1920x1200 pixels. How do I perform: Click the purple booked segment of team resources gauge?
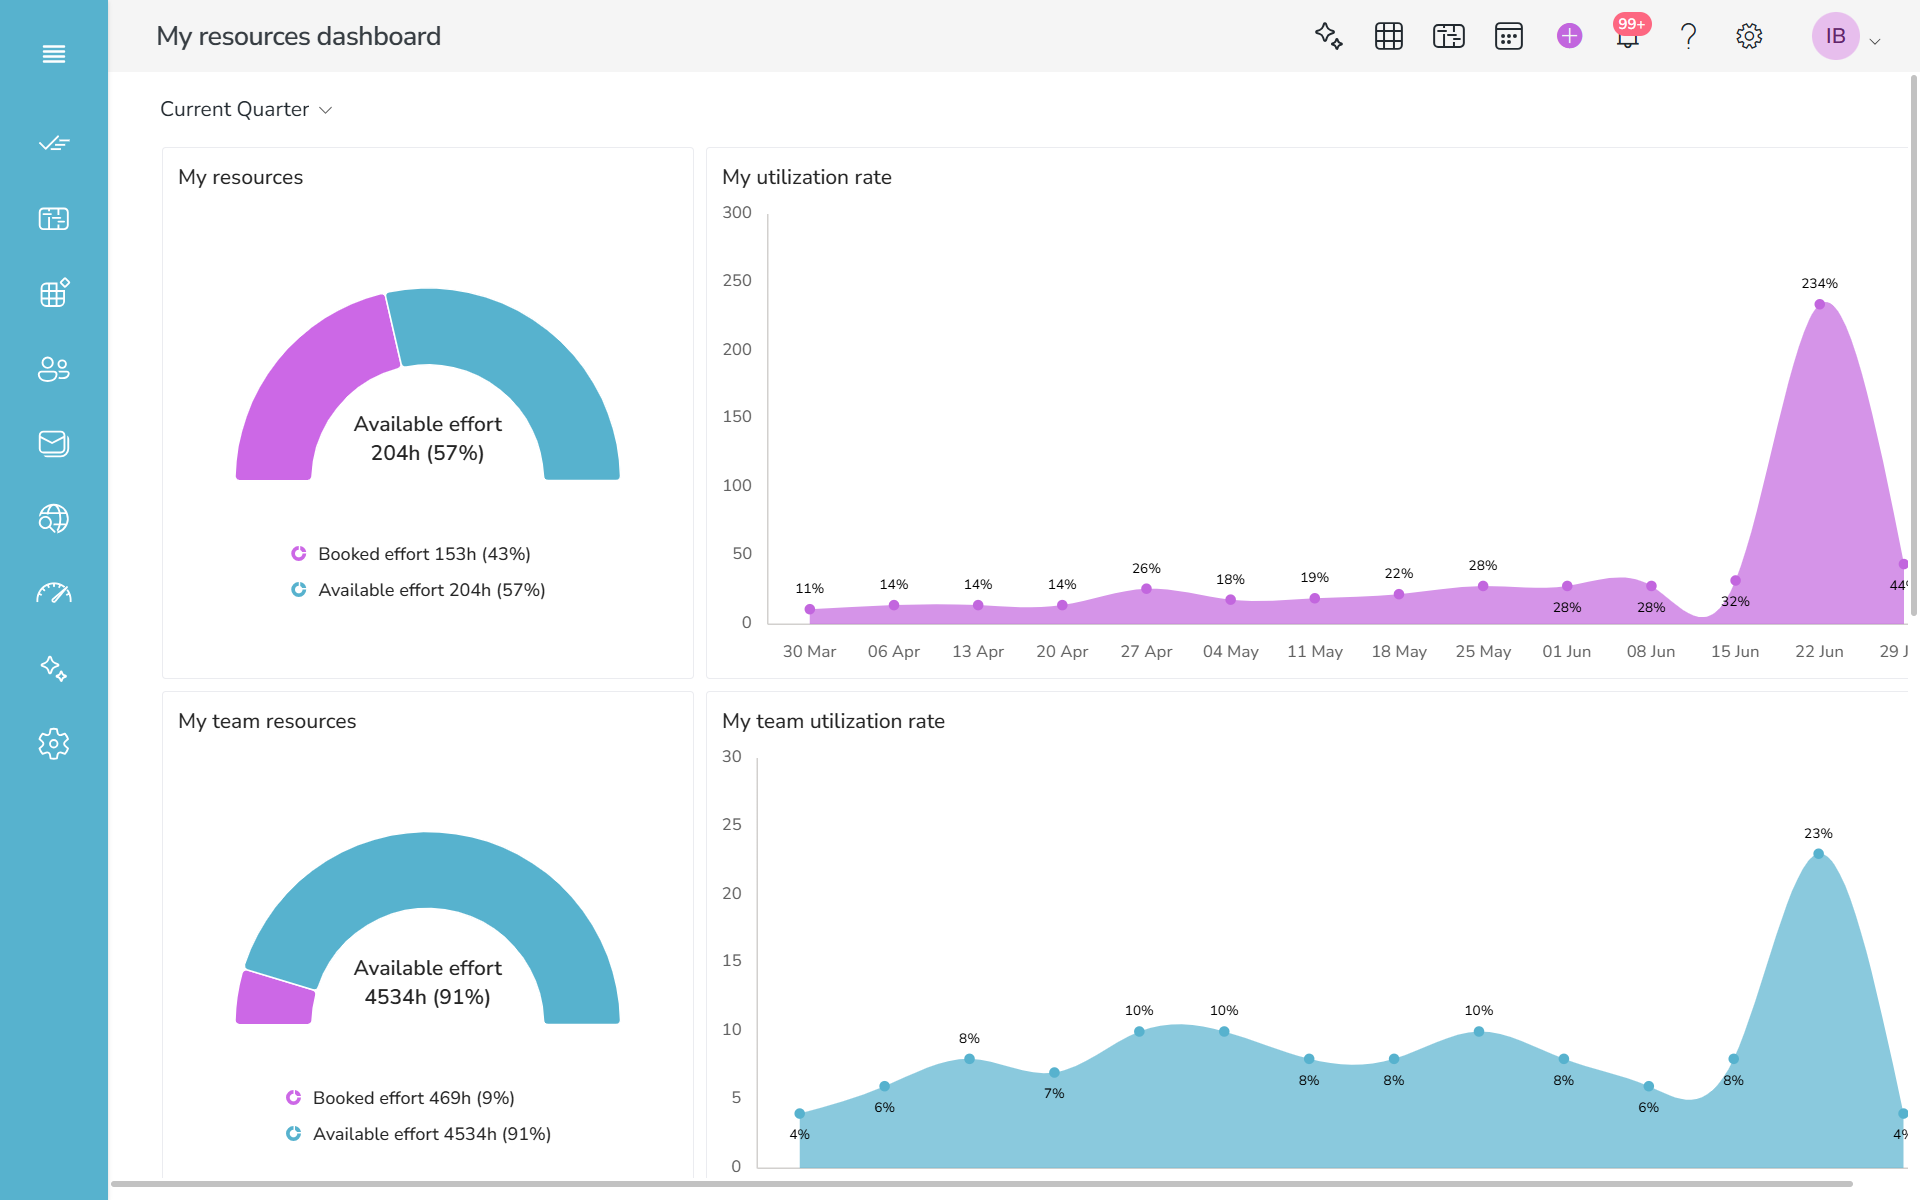click(275, 1000)
